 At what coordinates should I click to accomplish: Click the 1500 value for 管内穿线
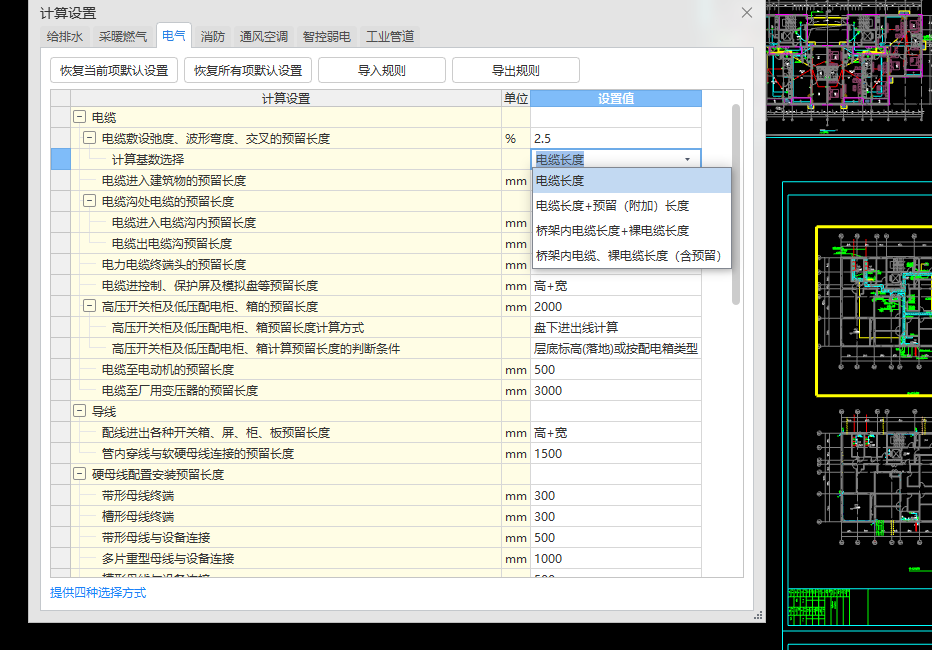[x=616, y=453]
